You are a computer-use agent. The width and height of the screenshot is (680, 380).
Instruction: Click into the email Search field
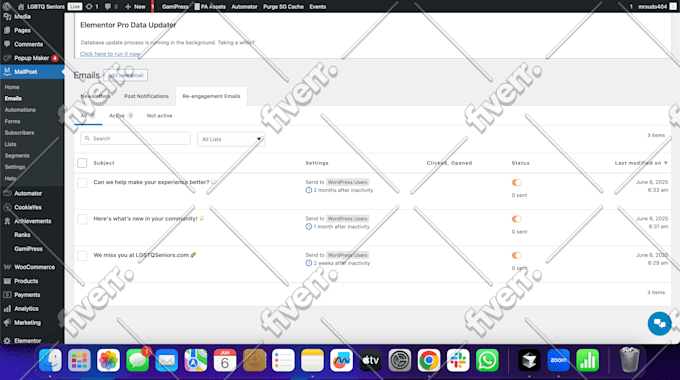135,138
